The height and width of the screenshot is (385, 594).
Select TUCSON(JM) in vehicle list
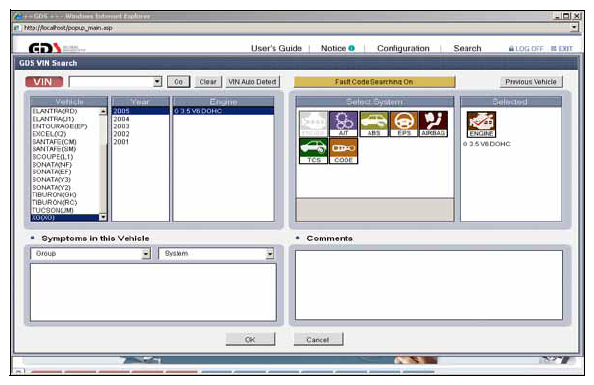pos(53,210)
